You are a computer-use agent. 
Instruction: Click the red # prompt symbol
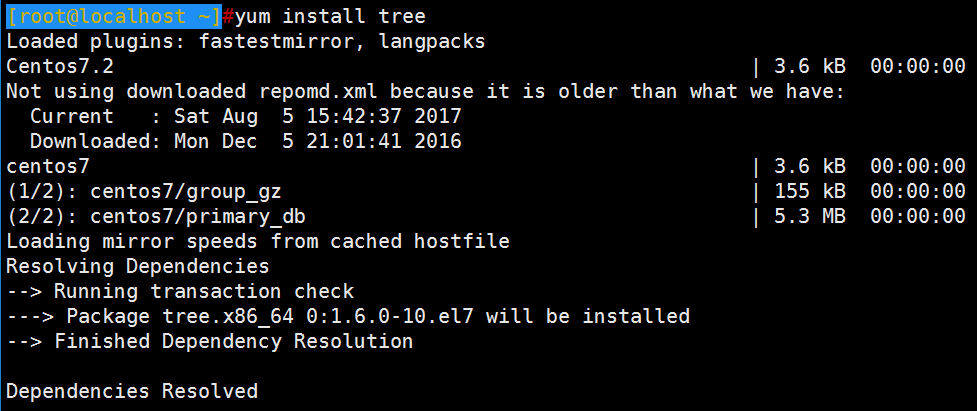tap(228, 17)
